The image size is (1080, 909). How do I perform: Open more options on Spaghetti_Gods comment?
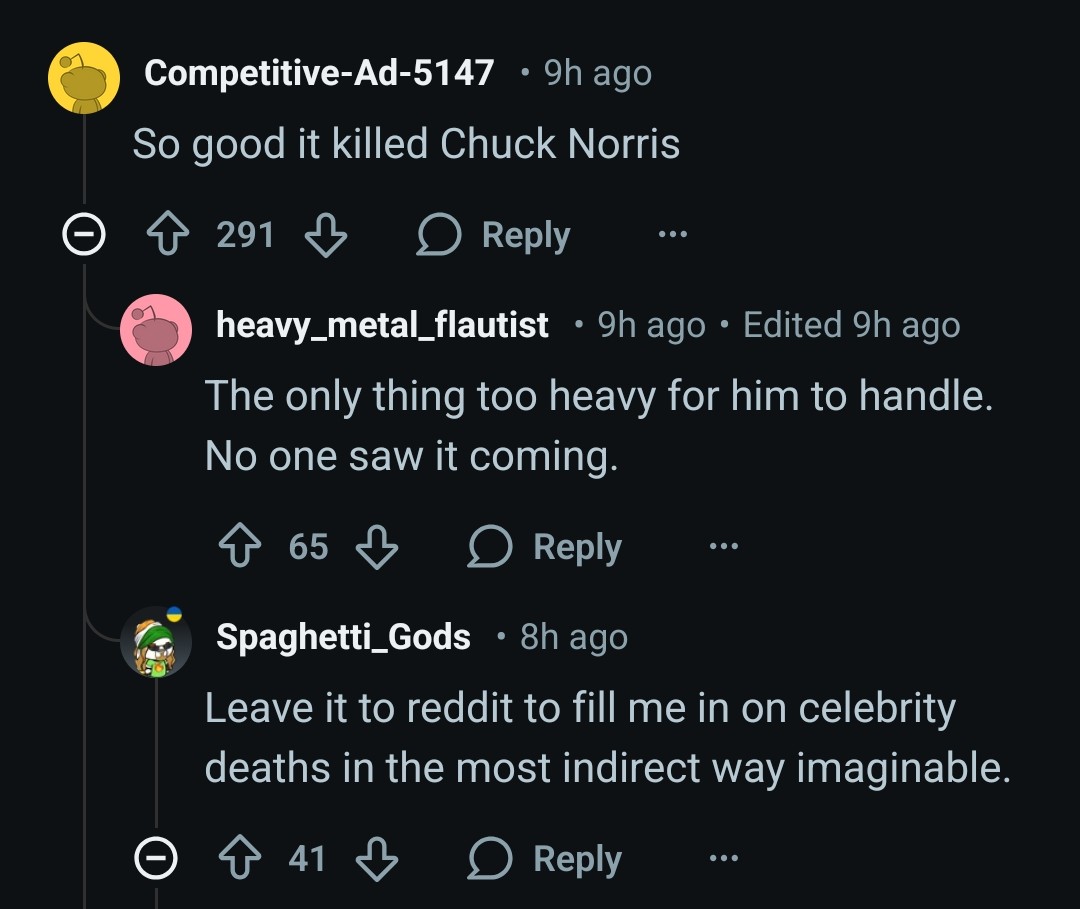tap(724, 859)
